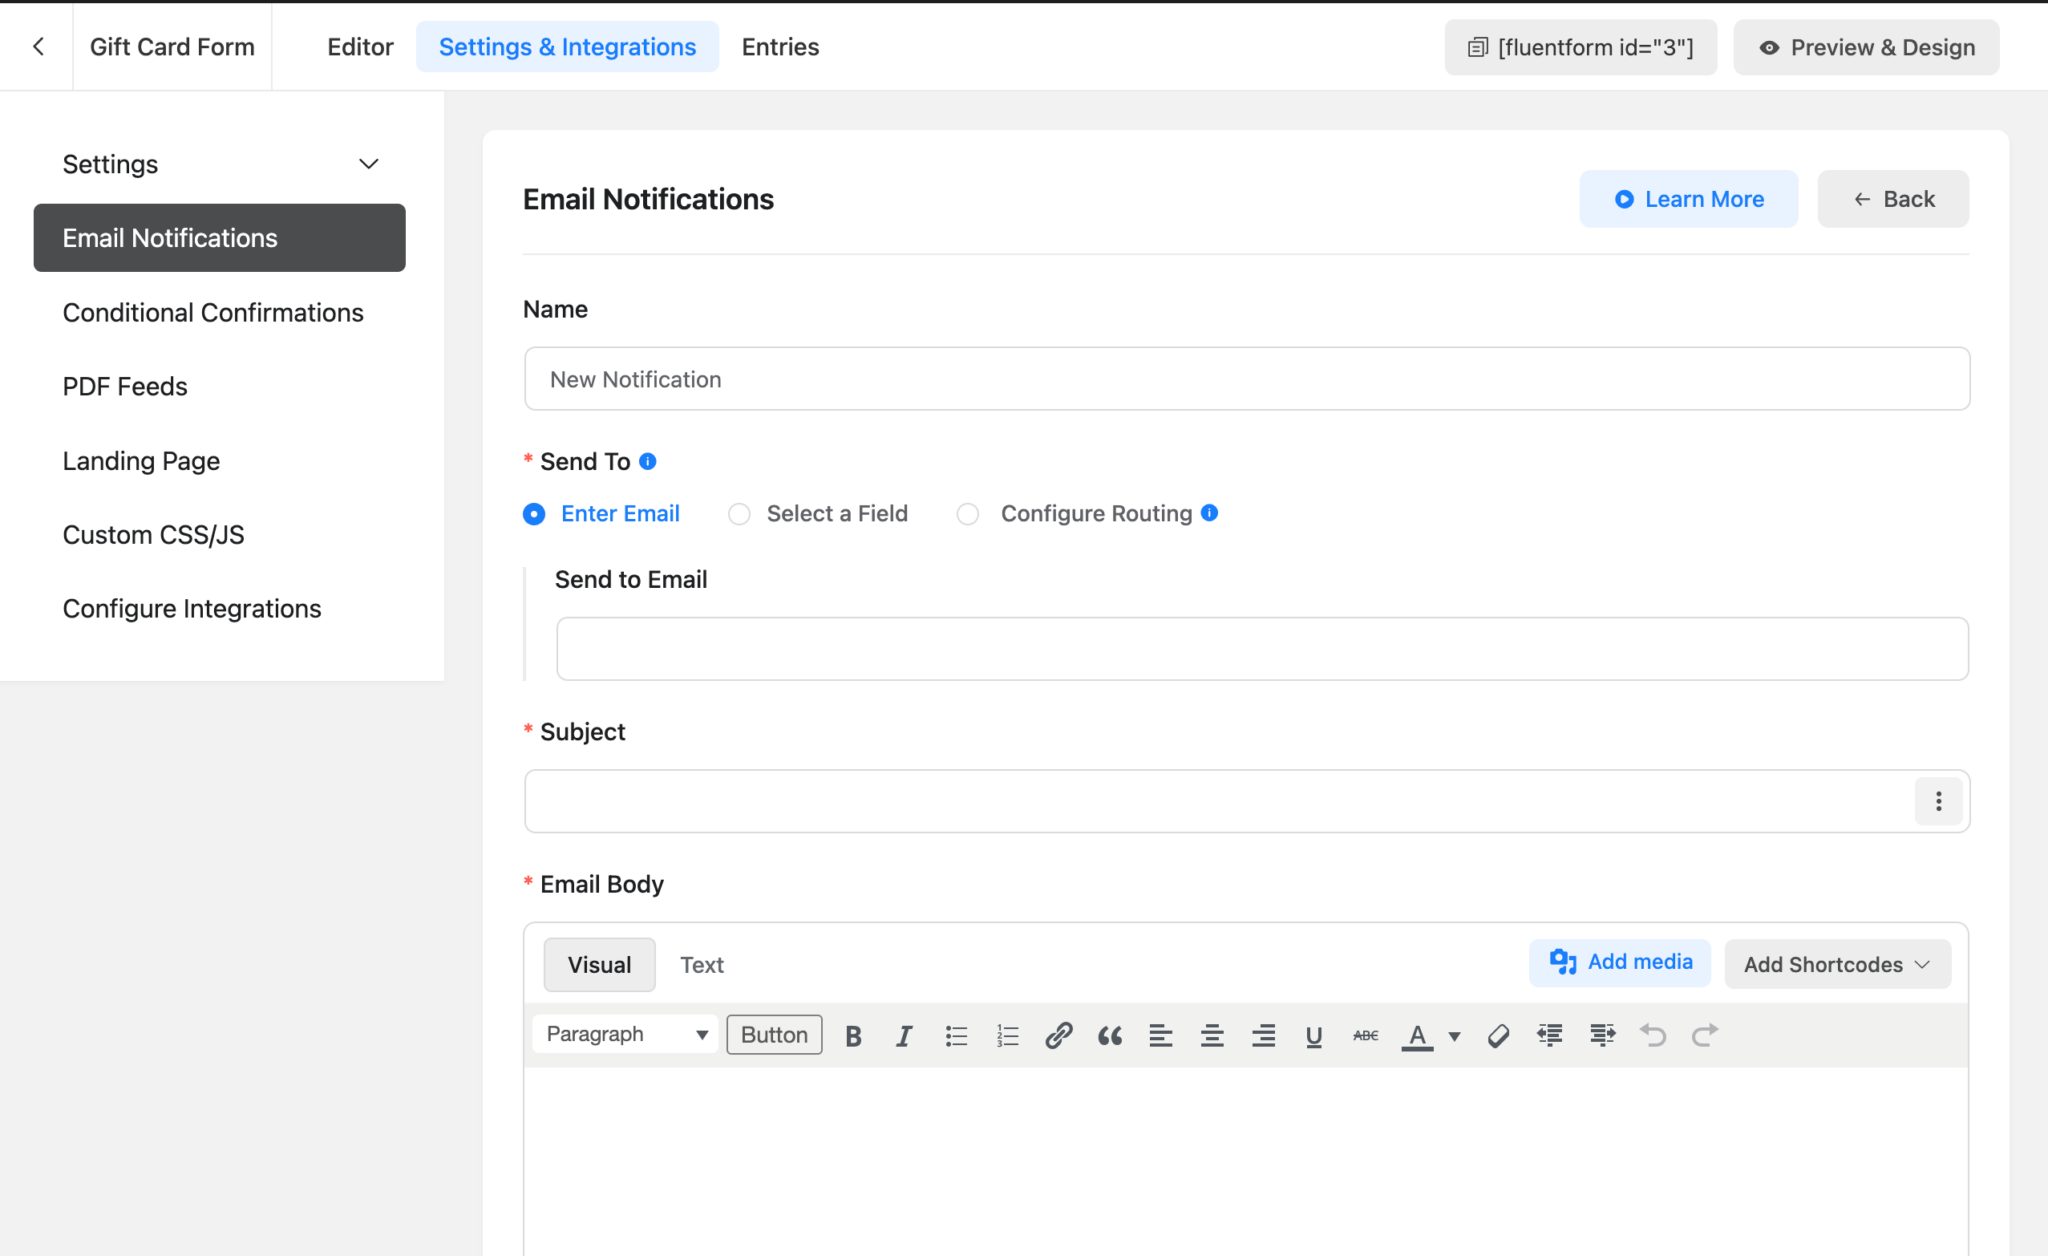Viewport: 2048px width, 1256px height.
Task: Insert a hyperlink using the link icon
Action: pos(1059,1035)
